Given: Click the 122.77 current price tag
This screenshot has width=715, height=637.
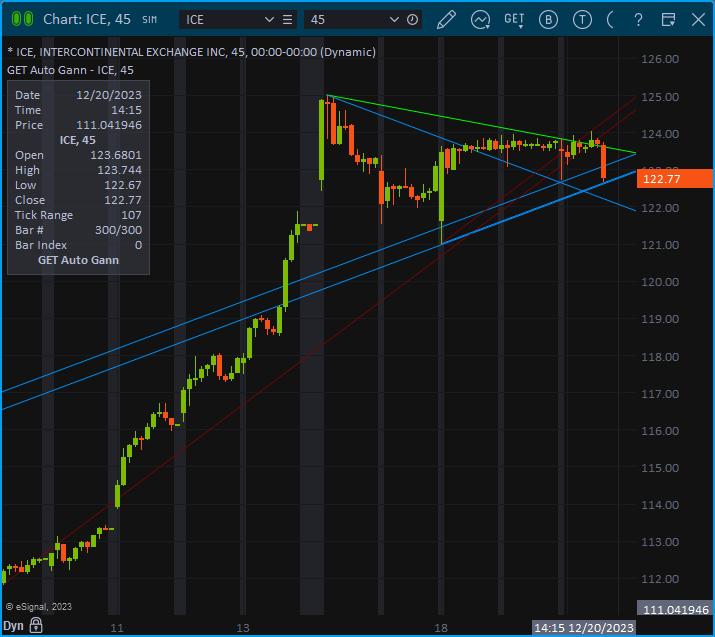Looking at the screenshot, I should [674, 179].
